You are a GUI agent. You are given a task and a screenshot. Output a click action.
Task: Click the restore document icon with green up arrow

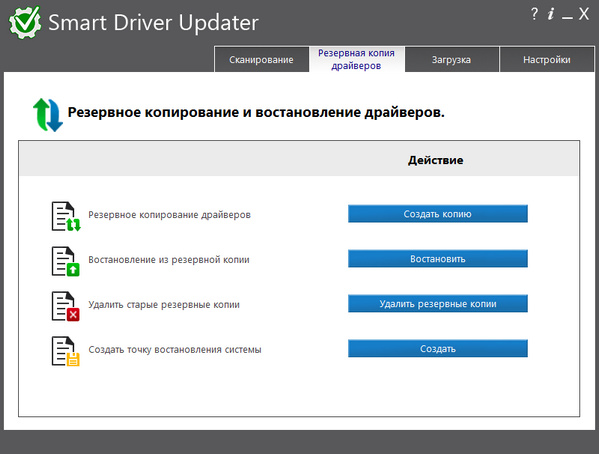[x=65, y=261]
